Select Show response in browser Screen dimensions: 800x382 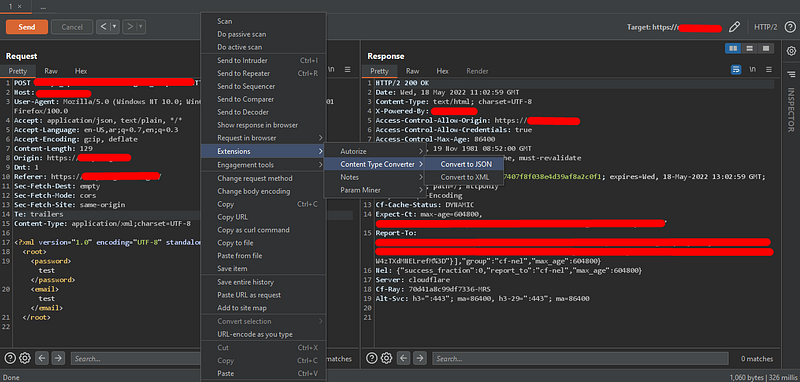(x=263, y=125)
